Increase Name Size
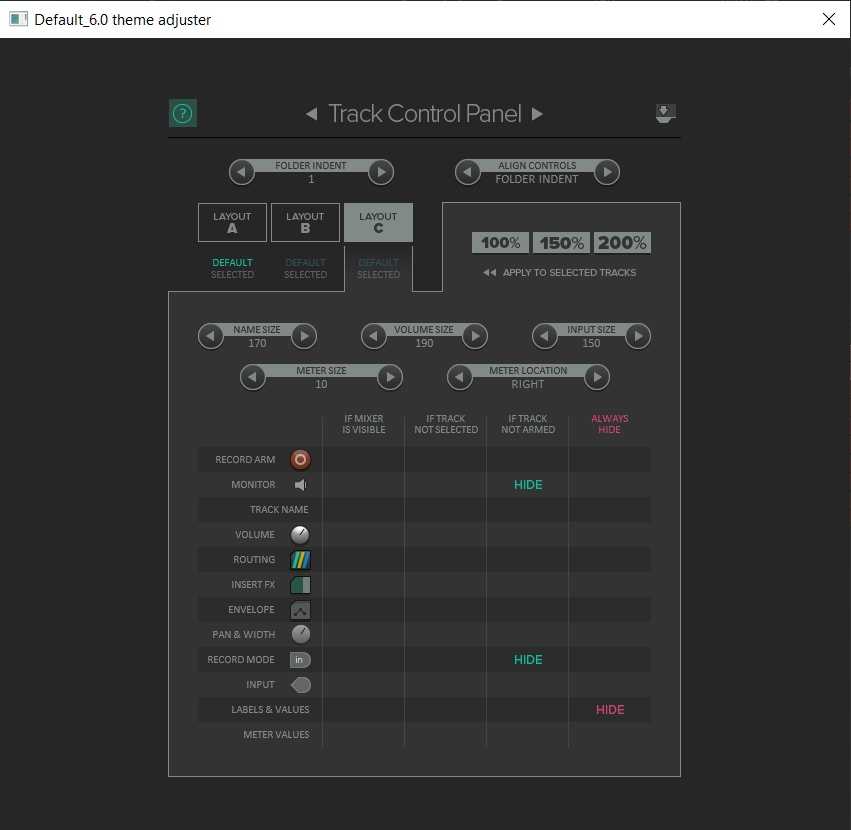This screenshot has width=851, height=830. [304, 336]
